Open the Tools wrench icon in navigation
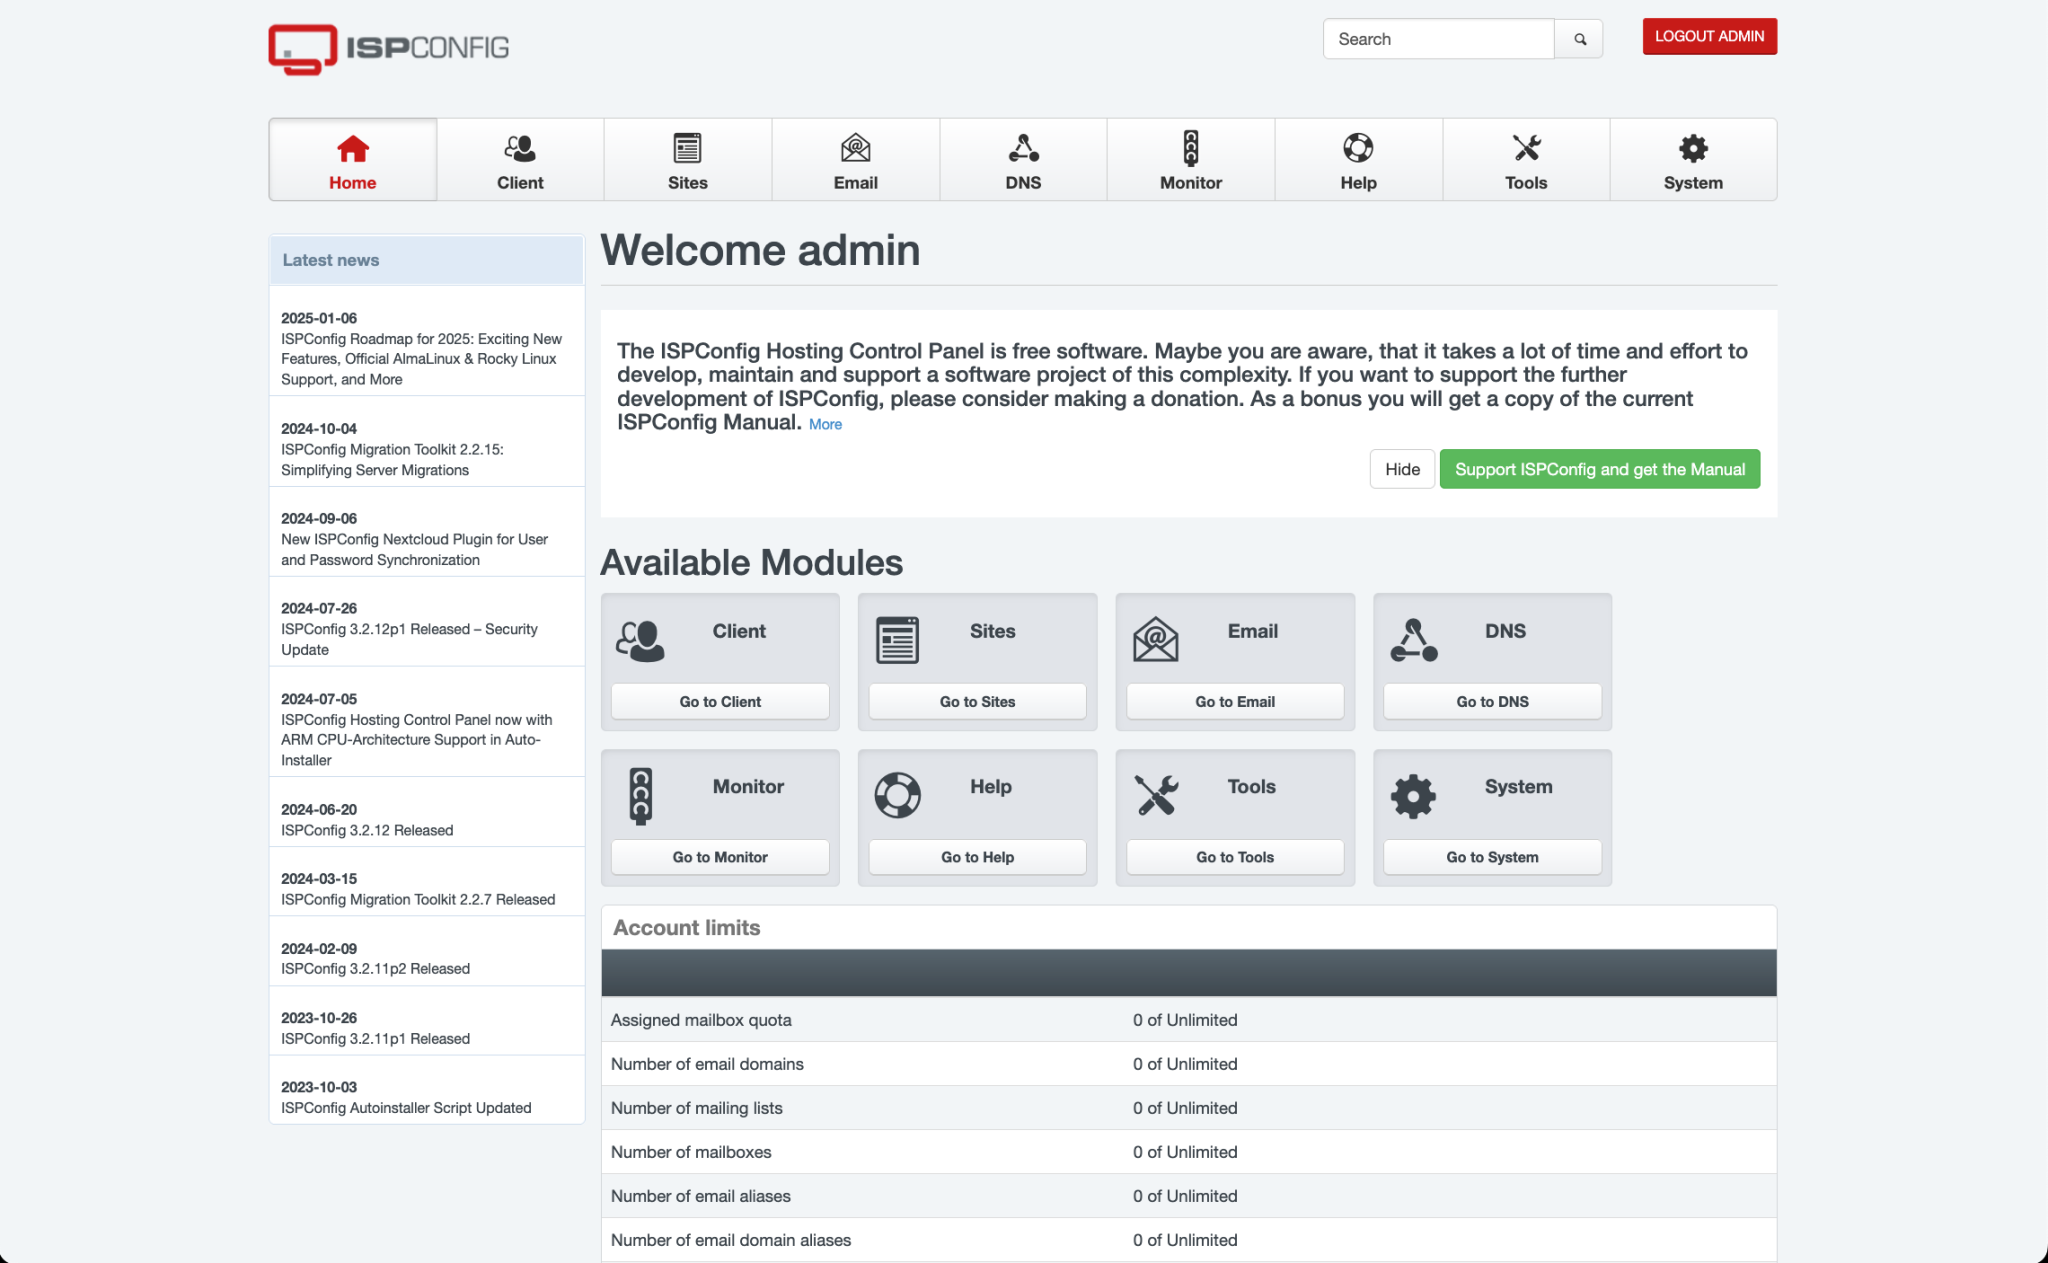 coord(1526,148)
